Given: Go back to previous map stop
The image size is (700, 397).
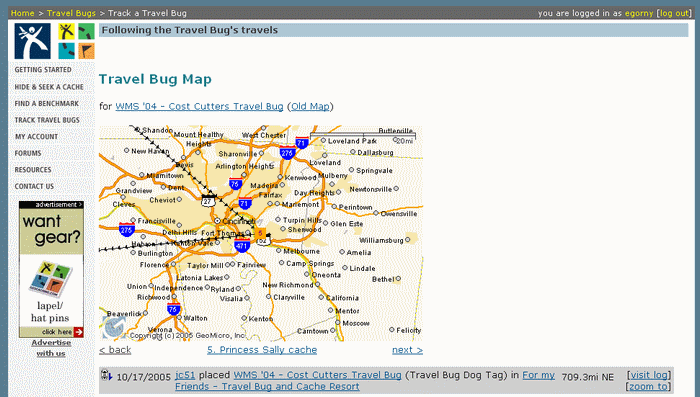Looking at the screenshot, I should point(115,350).
